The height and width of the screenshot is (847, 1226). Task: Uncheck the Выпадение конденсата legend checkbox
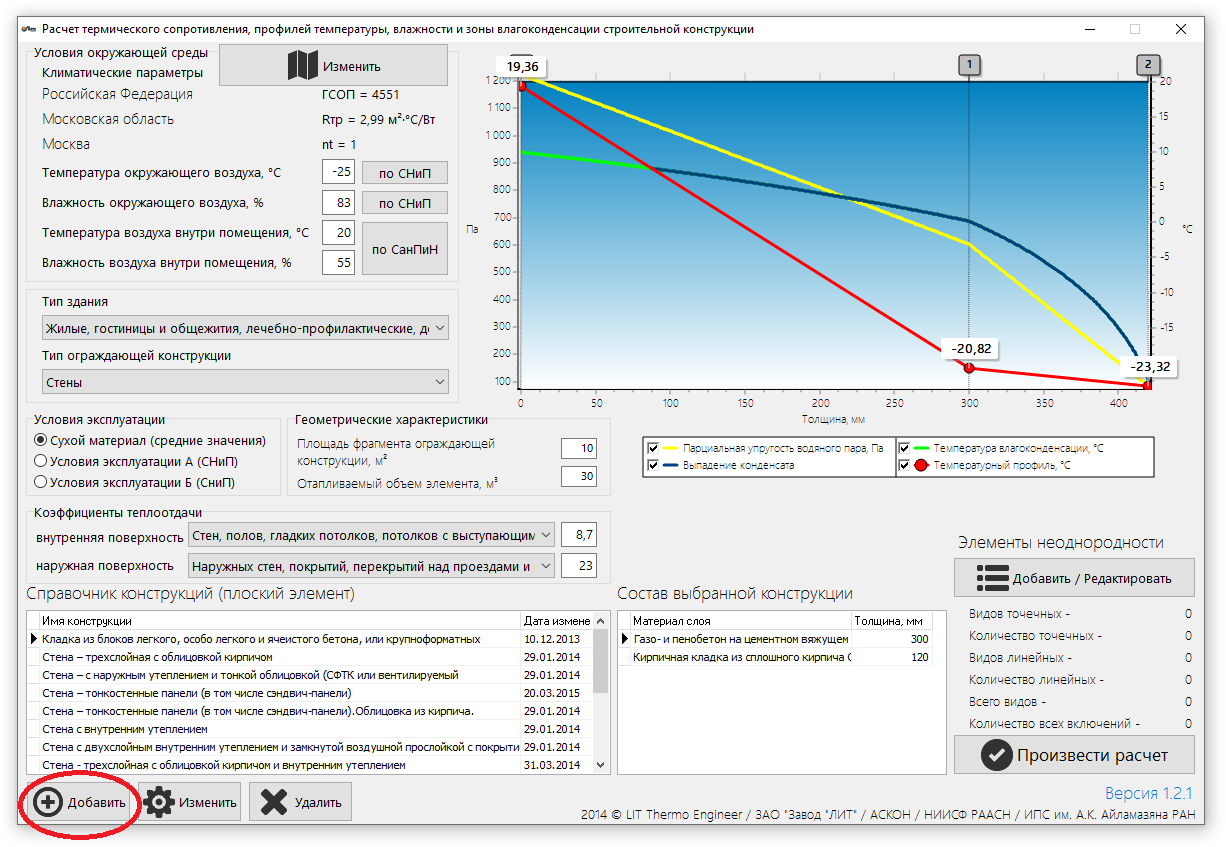pos(653,465)
